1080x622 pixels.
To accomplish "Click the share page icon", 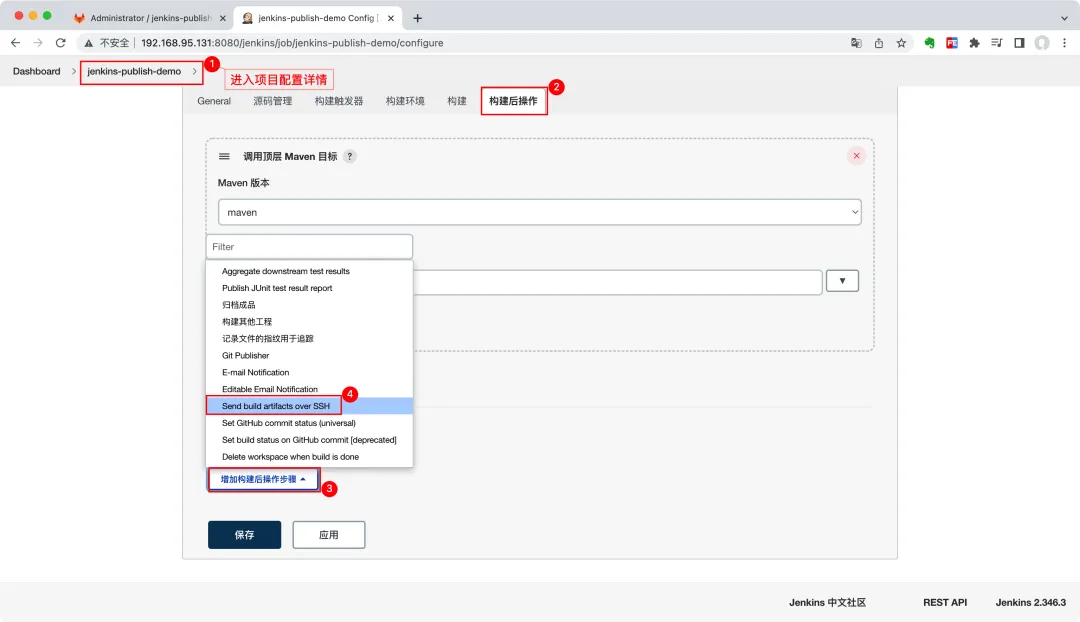I will coord(879,43).
